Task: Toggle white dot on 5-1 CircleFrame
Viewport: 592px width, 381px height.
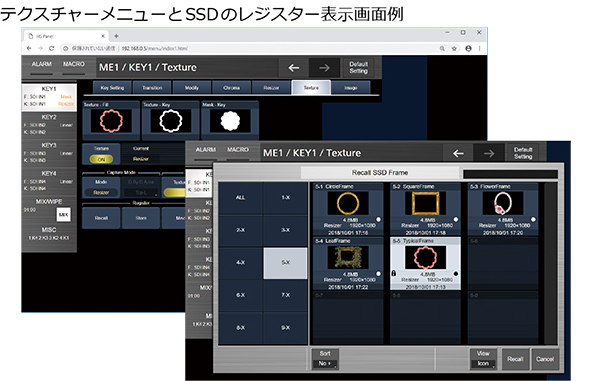Action: 378,219
